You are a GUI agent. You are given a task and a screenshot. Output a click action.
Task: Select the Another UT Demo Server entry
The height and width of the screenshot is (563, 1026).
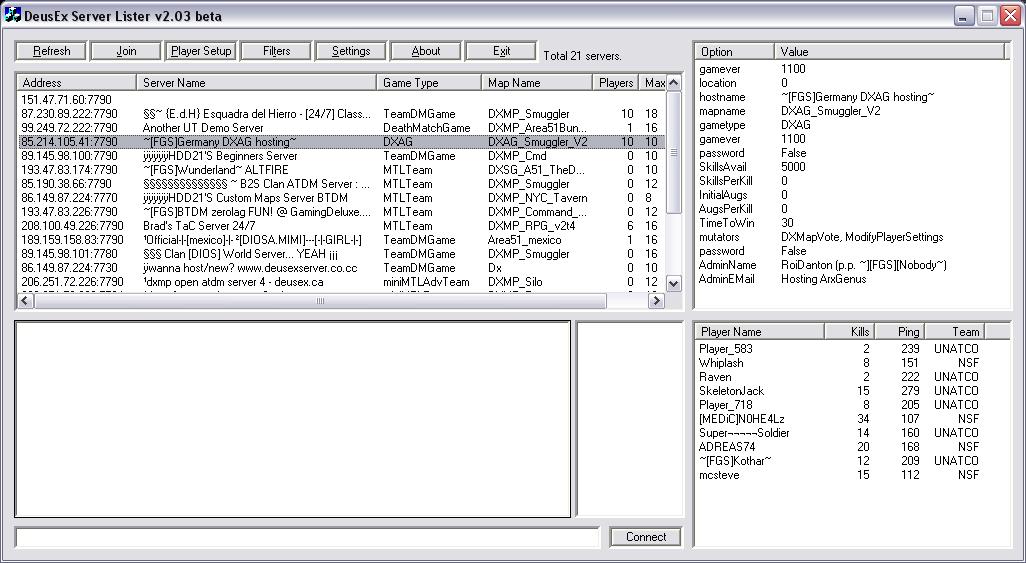pos(203,128)
